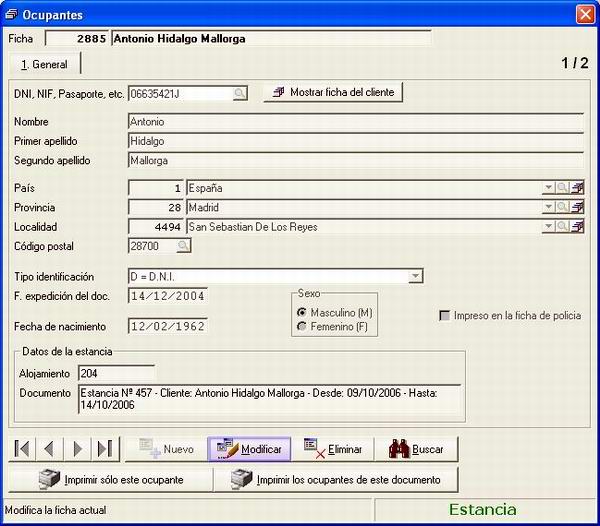This screenshot has width=600, height=526.
Task: Select the Femenino (F) radio button
Action: point(302,326)
